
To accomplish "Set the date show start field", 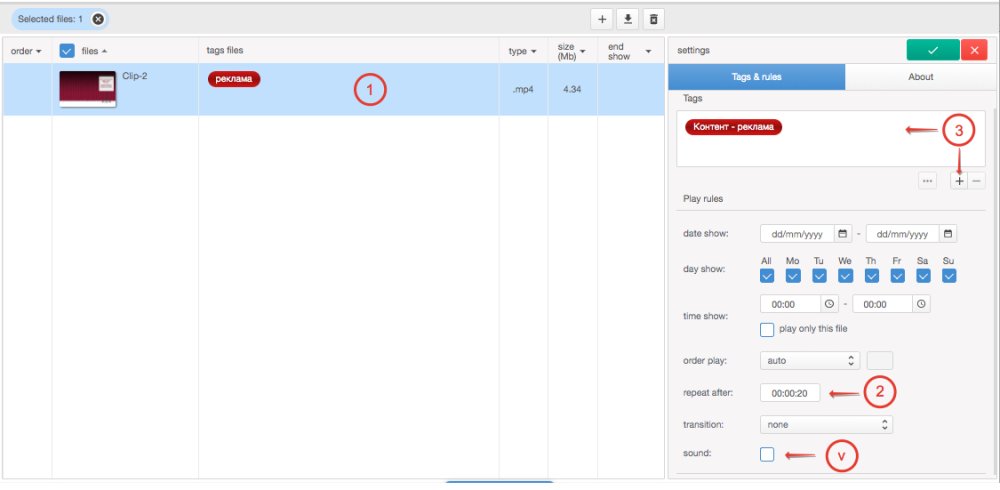I will [797, 234].
